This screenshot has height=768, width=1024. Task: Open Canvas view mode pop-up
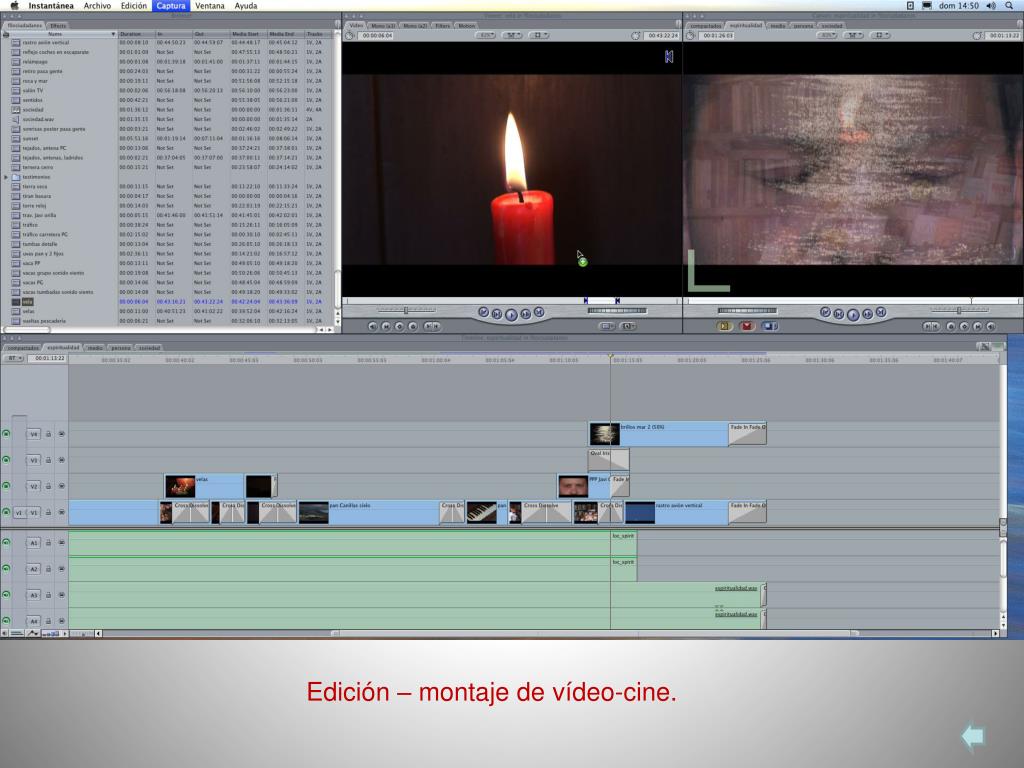(x=880, y=35)
